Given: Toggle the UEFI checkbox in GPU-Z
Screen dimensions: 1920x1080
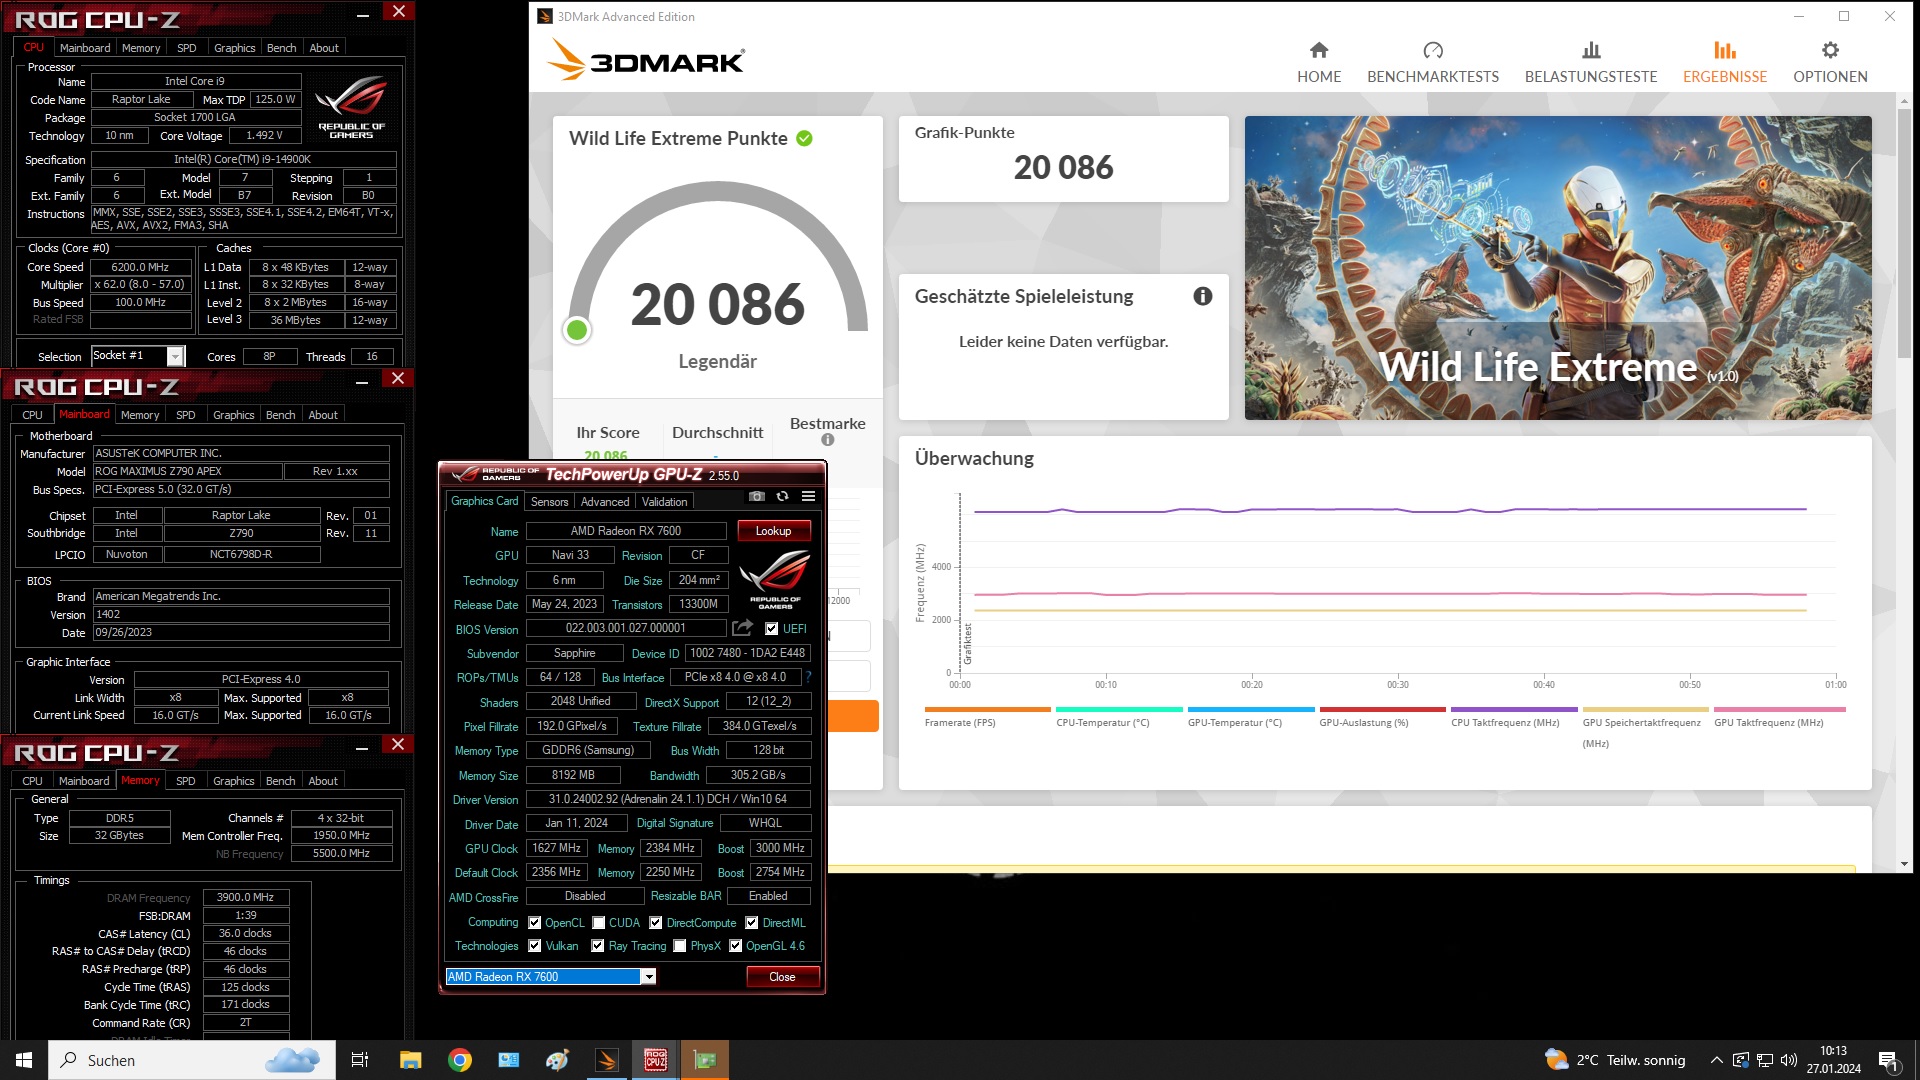Looking at the screenshot, I should 771,629.
